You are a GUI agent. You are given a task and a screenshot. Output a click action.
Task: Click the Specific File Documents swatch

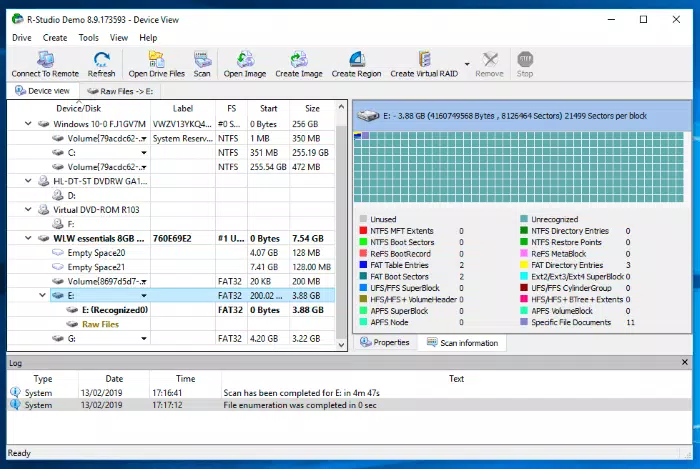524,322
